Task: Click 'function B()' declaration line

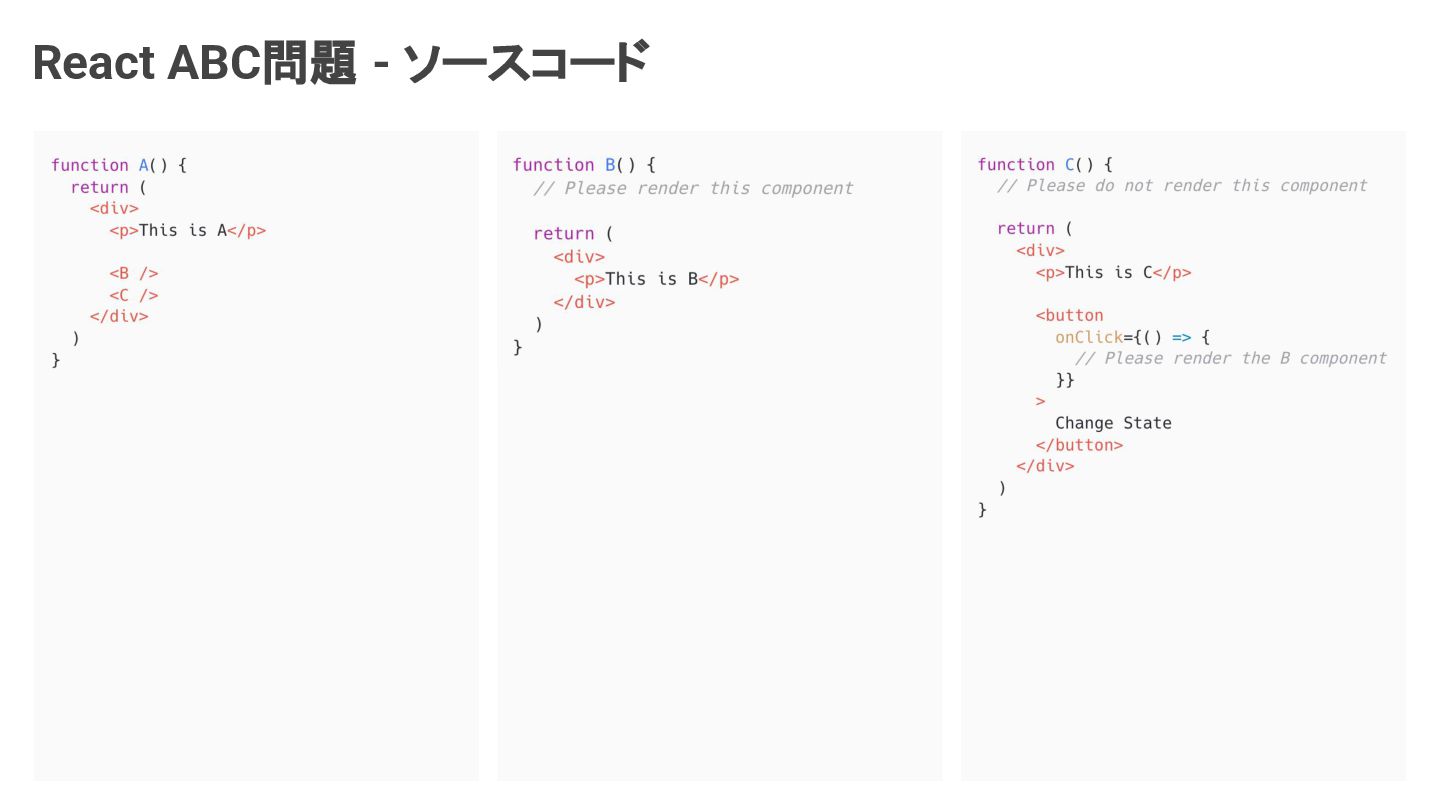Action: [584, 165]
